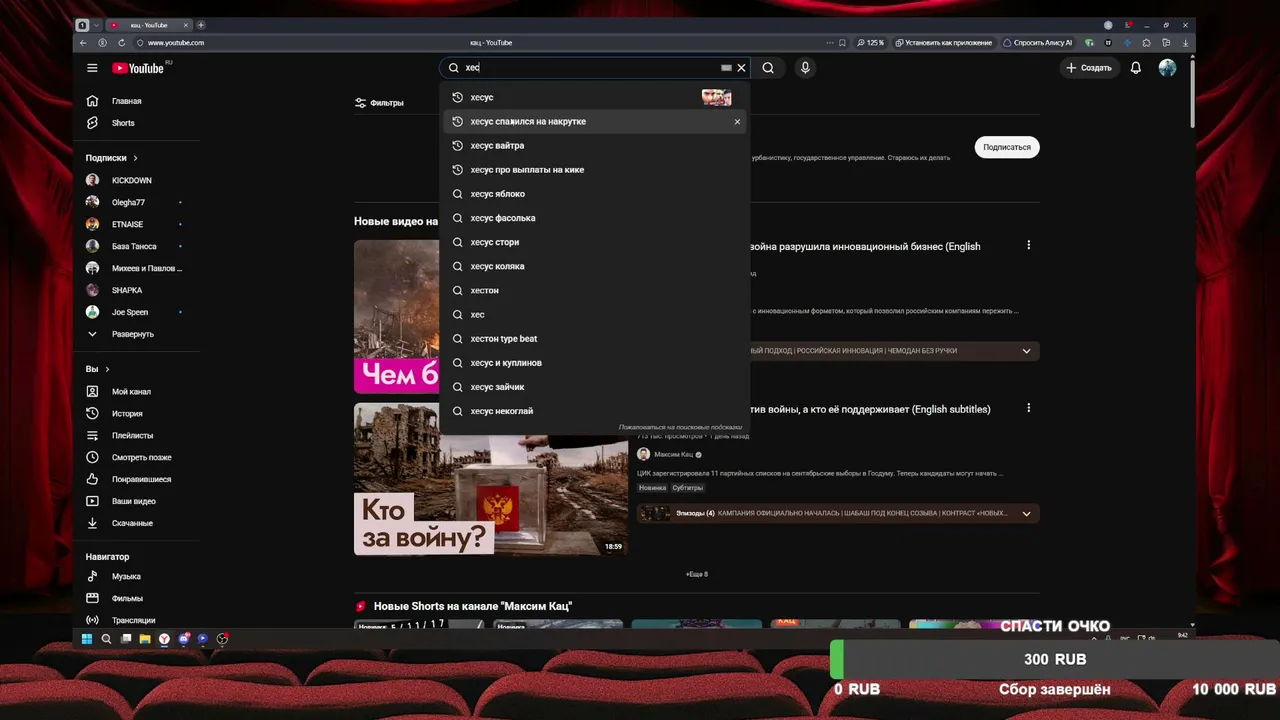Viewport: 1280px width, 720px height.
Task: Report search suggestions via «Пожаловаться» link
Action: [x=680, y=427]
